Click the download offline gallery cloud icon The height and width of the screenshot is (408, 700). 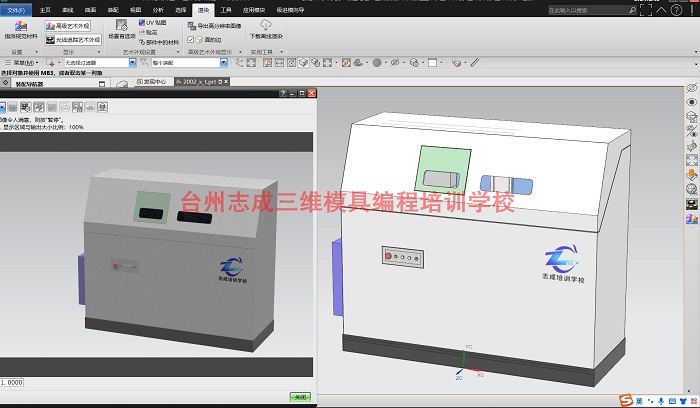pyautogui.click(x=266, y=29)
